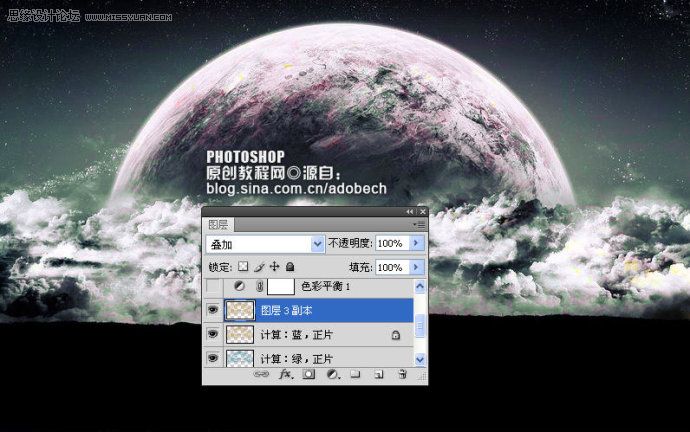Click mask link chain of 色彩平衡 1
The width and height of the screenshot is (690, 432).
260,286
